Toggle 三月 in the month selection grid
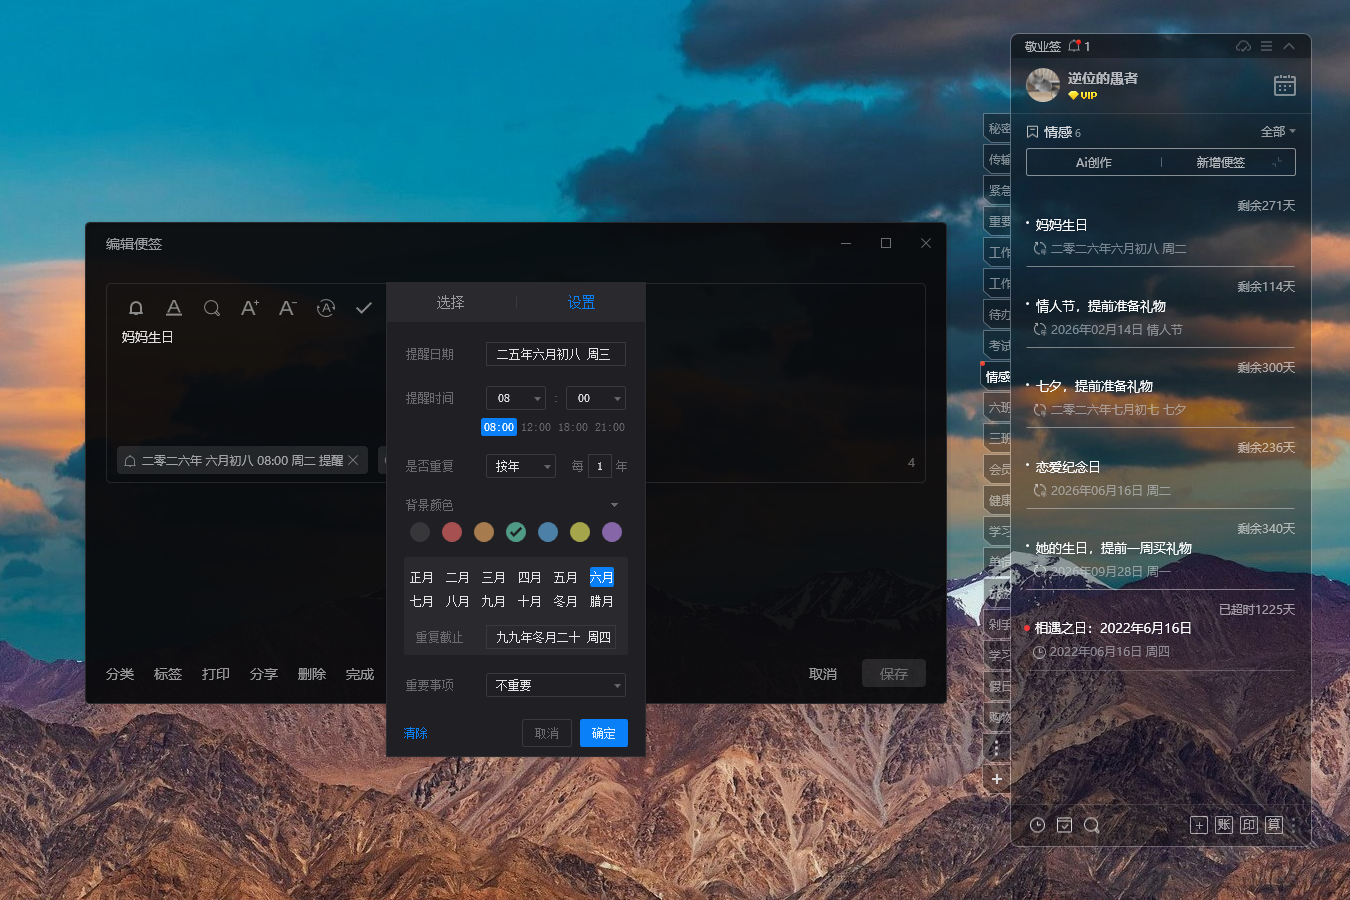 coord(493,577)
